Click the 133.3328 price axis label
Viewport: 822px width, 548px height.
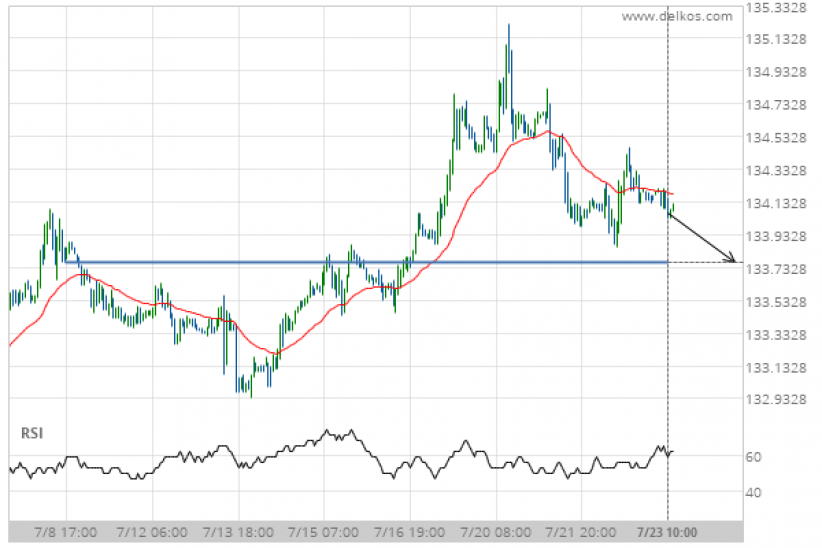pos(776,335)
